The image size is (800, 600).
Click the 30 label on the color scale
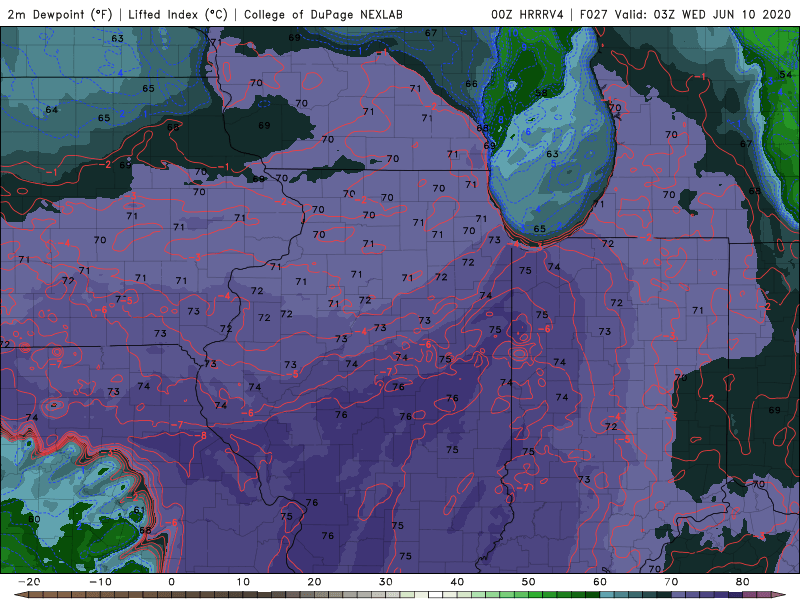pos(386,582)
